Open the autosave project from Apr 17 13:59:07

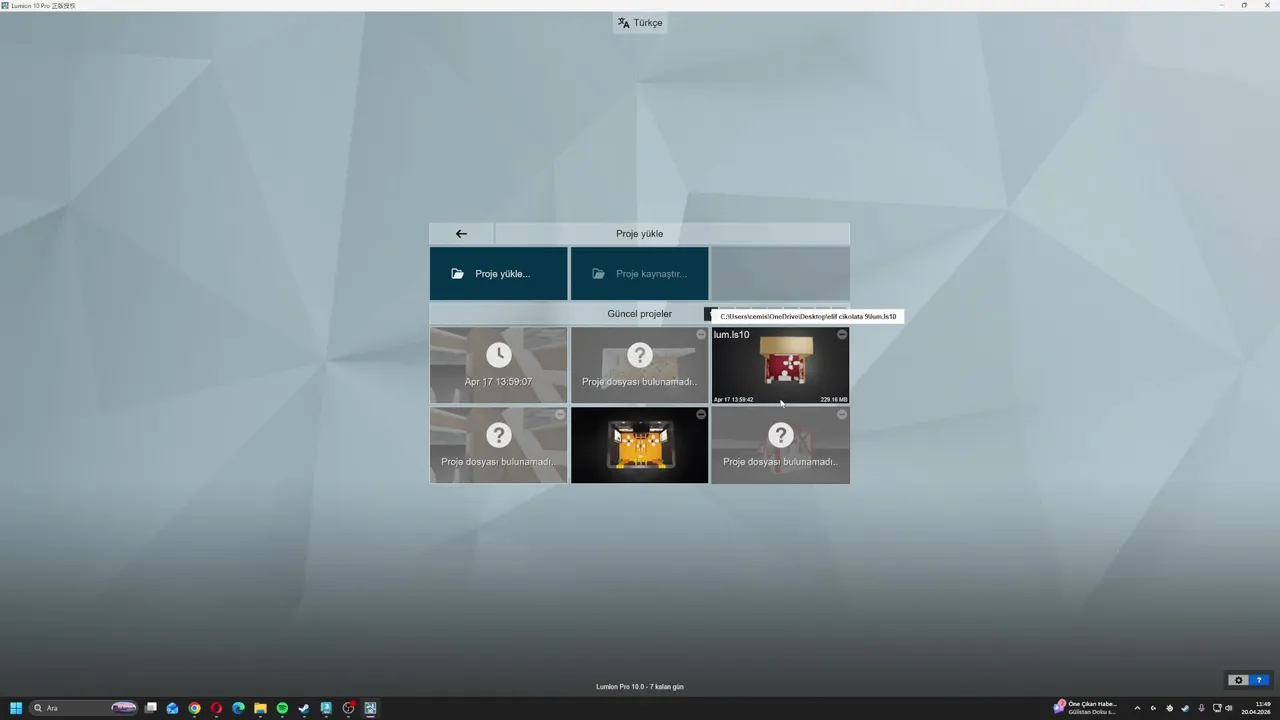click(498, 365)
